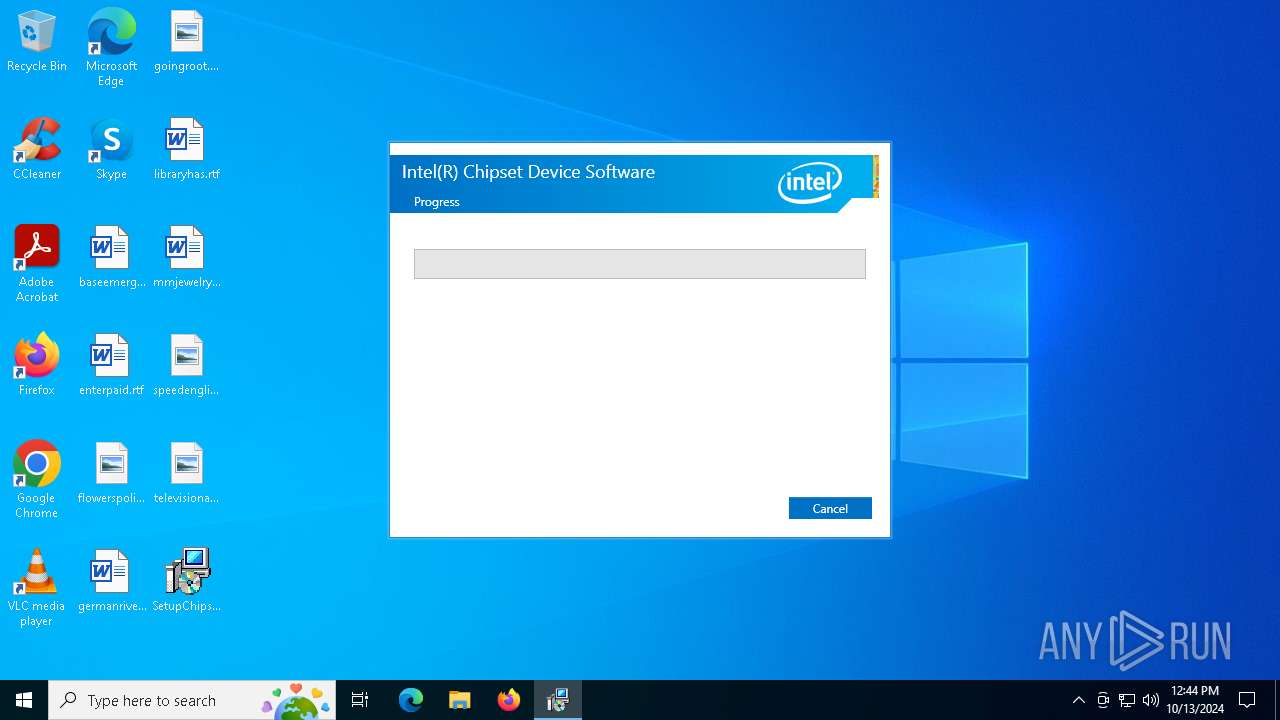Select televisiona image file
This screenshot has width=1280, height=720.
186,474
